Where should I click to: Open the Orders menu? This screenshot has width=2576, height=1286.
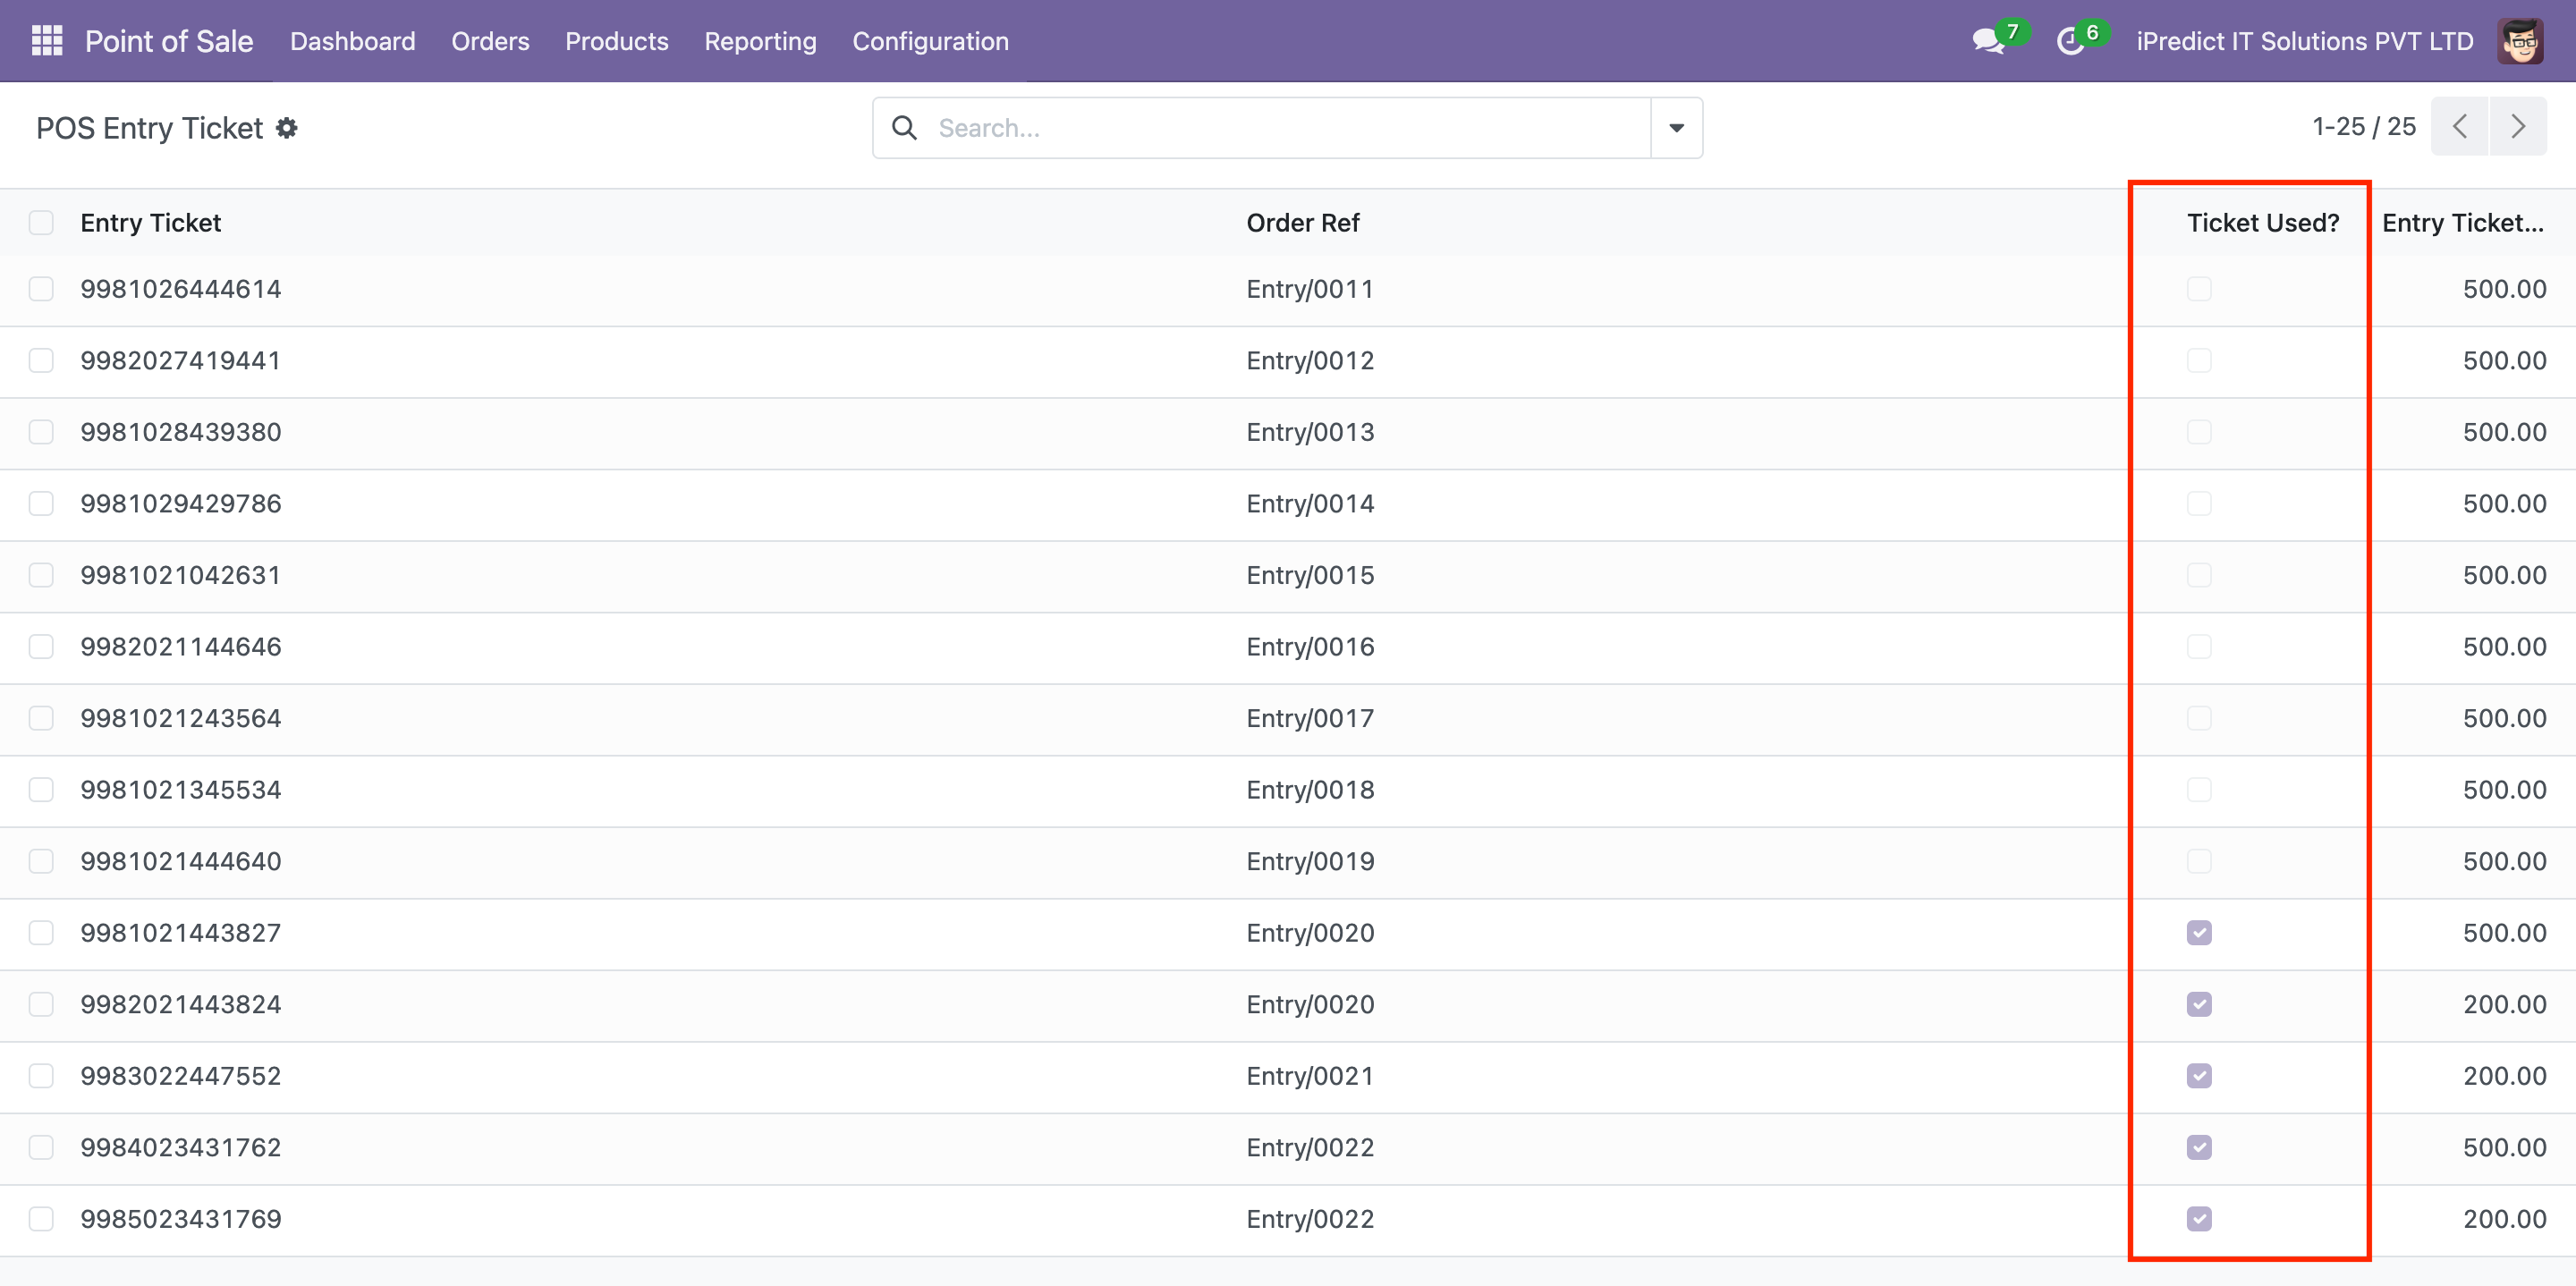pos(490,41)
